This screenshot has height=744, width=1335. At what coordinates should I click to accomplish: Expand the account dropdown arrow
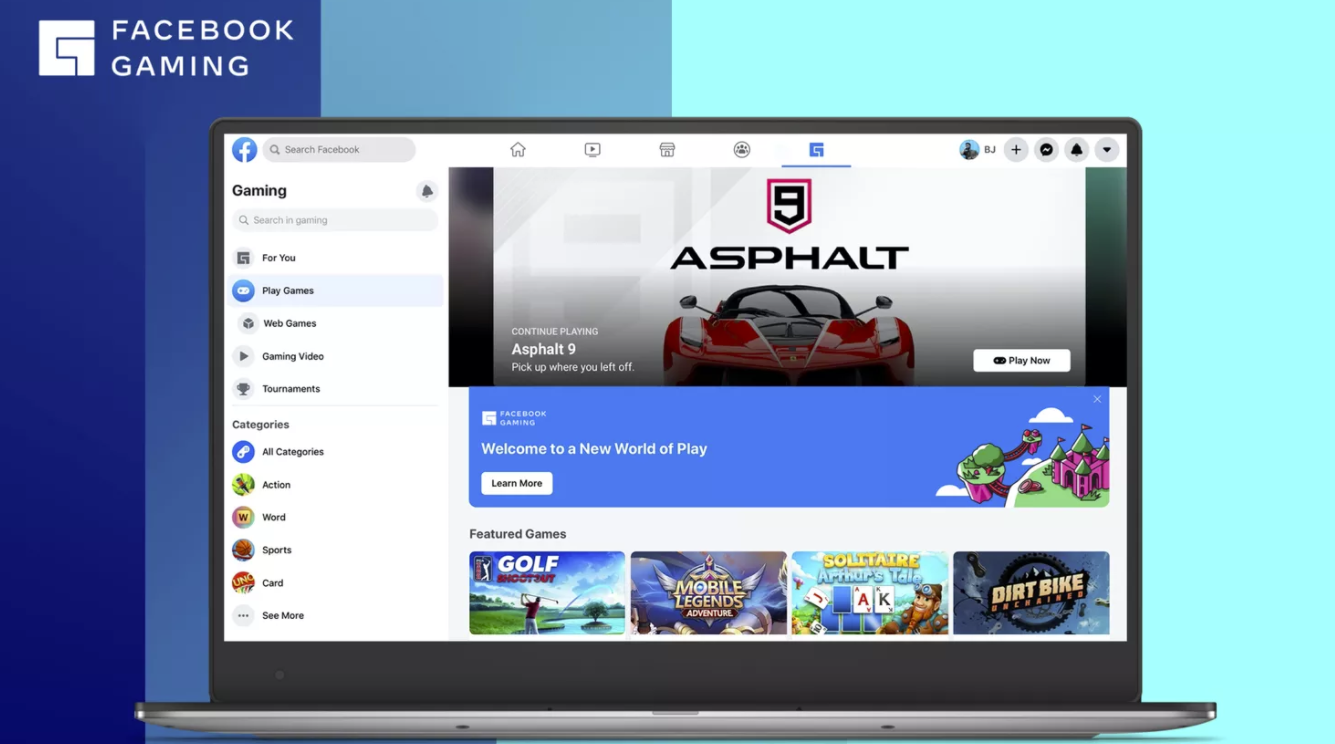click(1107, 150)
